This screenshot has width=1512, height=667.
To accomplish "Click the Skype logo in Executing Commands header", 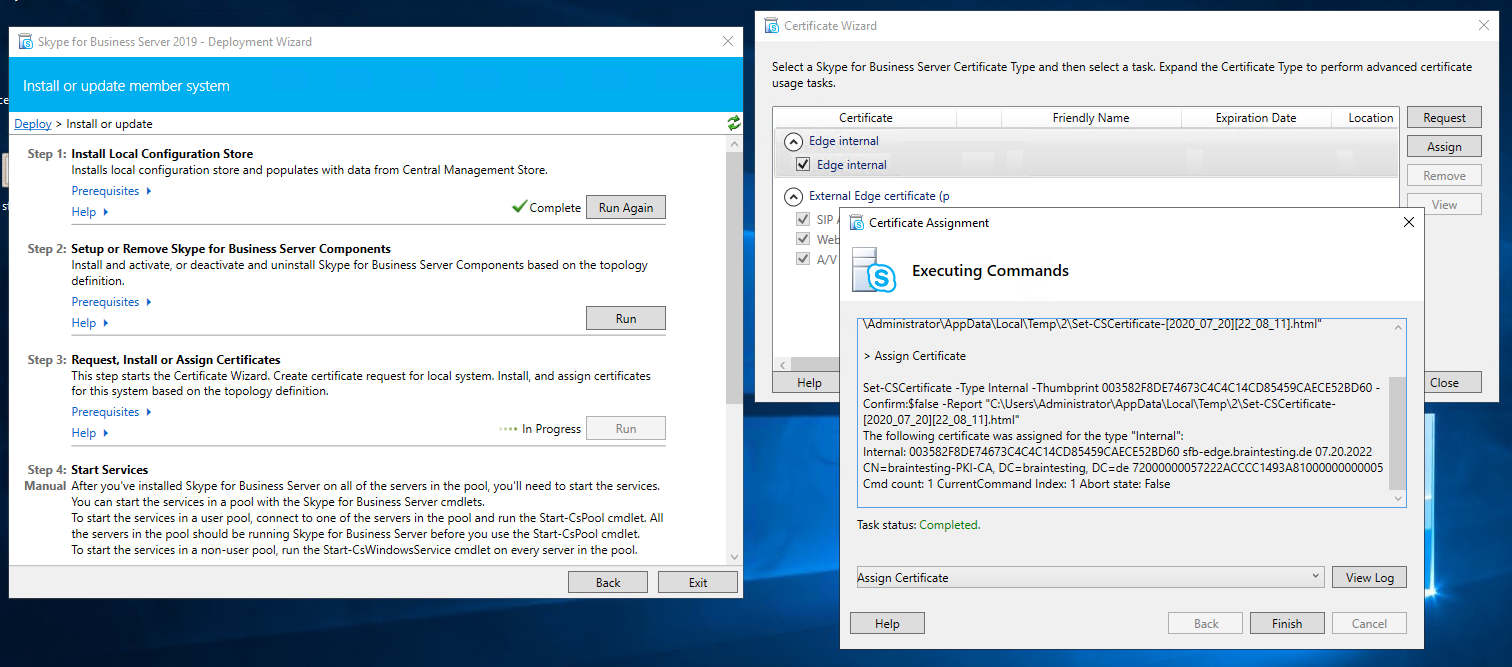I will (872, 270).
